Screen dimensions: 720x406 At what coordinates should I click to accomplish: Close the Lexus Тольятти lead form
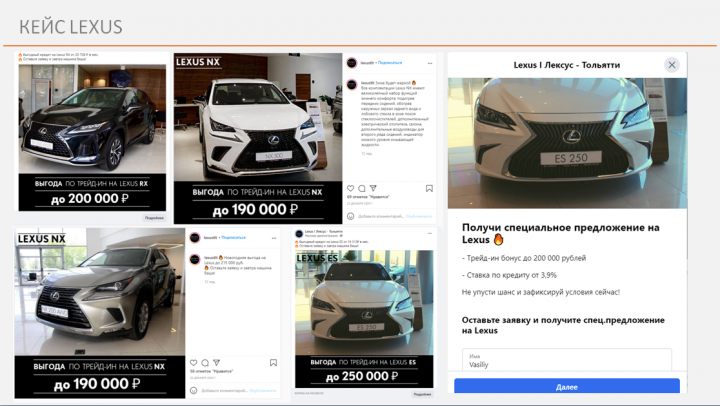[x=672, y=65]
